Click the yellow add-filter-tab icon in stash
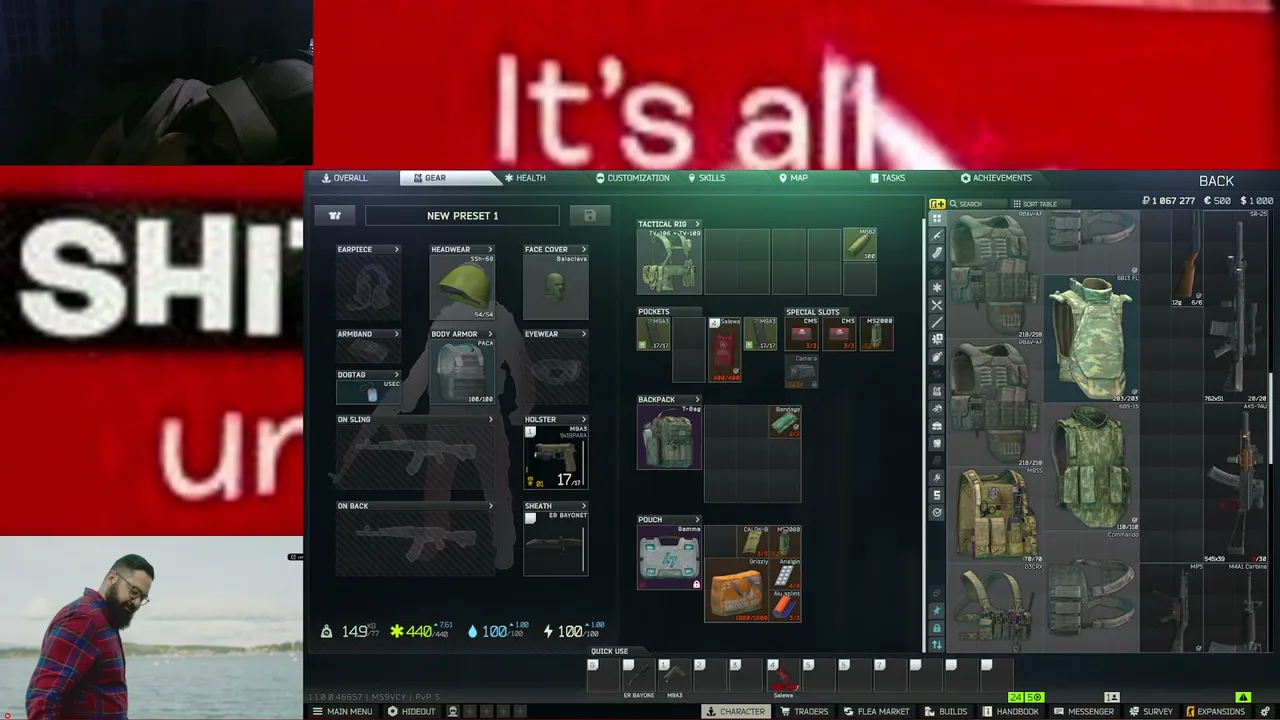The height and width of the screenshot is (720, 1280). pyautogui.click(x=937, y=204)
